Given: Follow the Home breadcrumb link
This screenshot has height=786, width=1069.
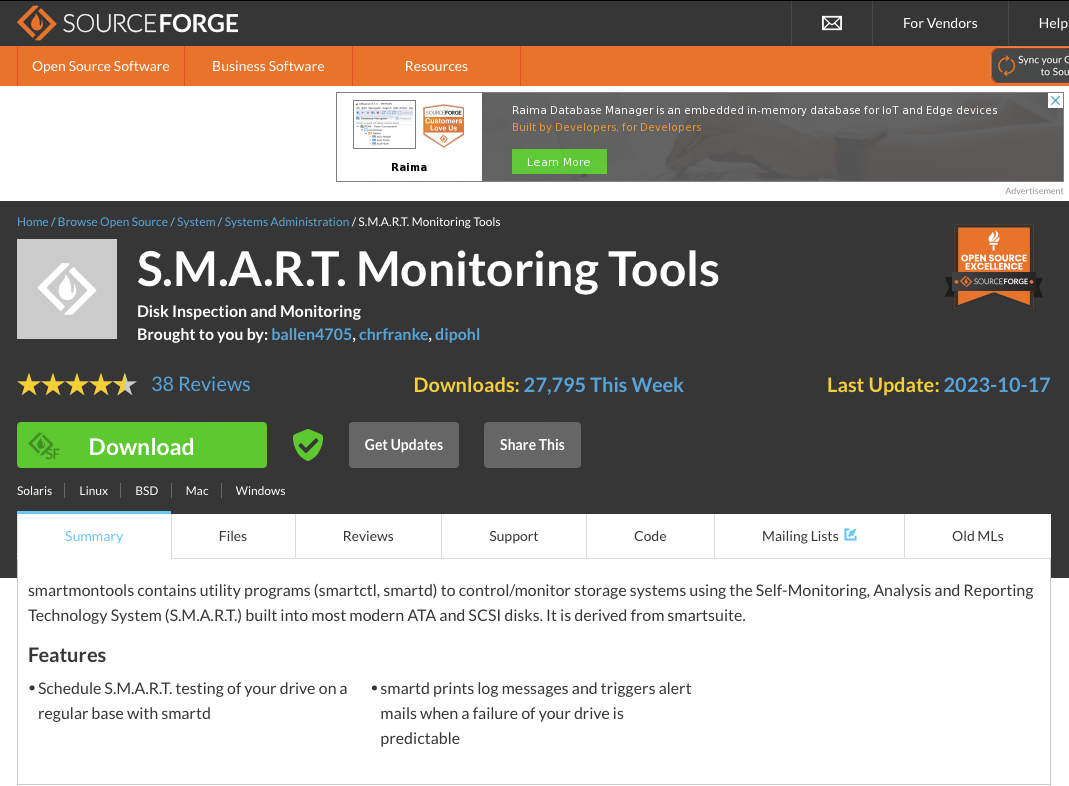Looking at the screenshot, I should pos(33,222).
